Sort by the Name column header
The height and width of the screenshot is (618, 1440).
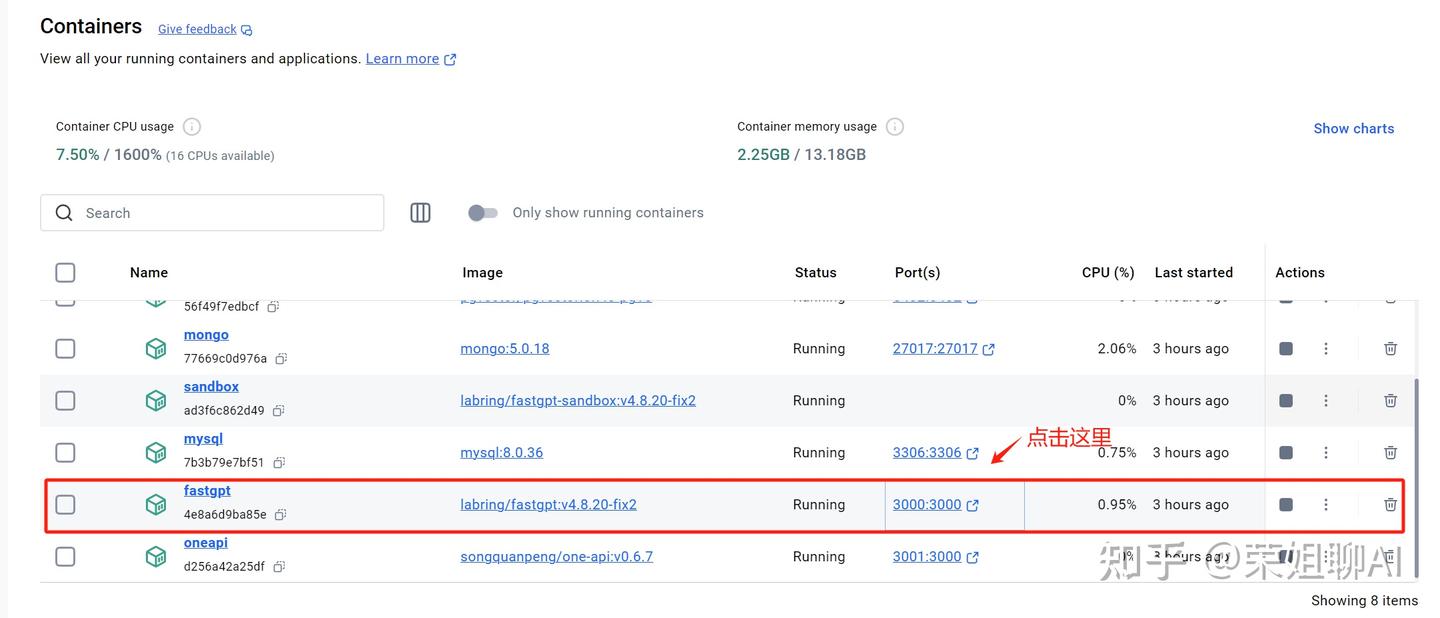point(149,272)
